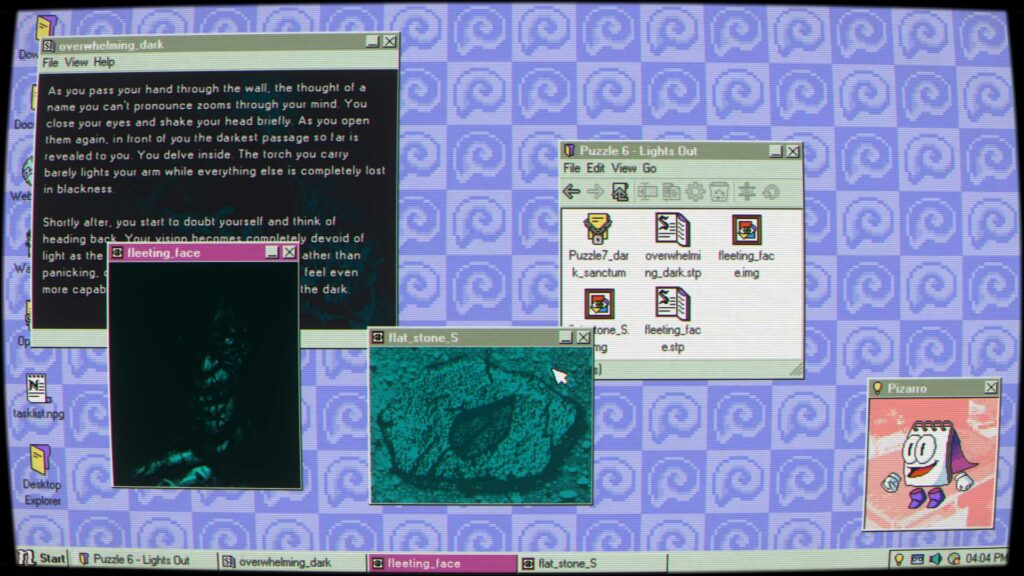The width and height of the screenshot is (1024, 576).
Task: Click the greyed gear icon in Puzzle 6 toolbar
Action: pyautogui.click(x=695, y=191)
